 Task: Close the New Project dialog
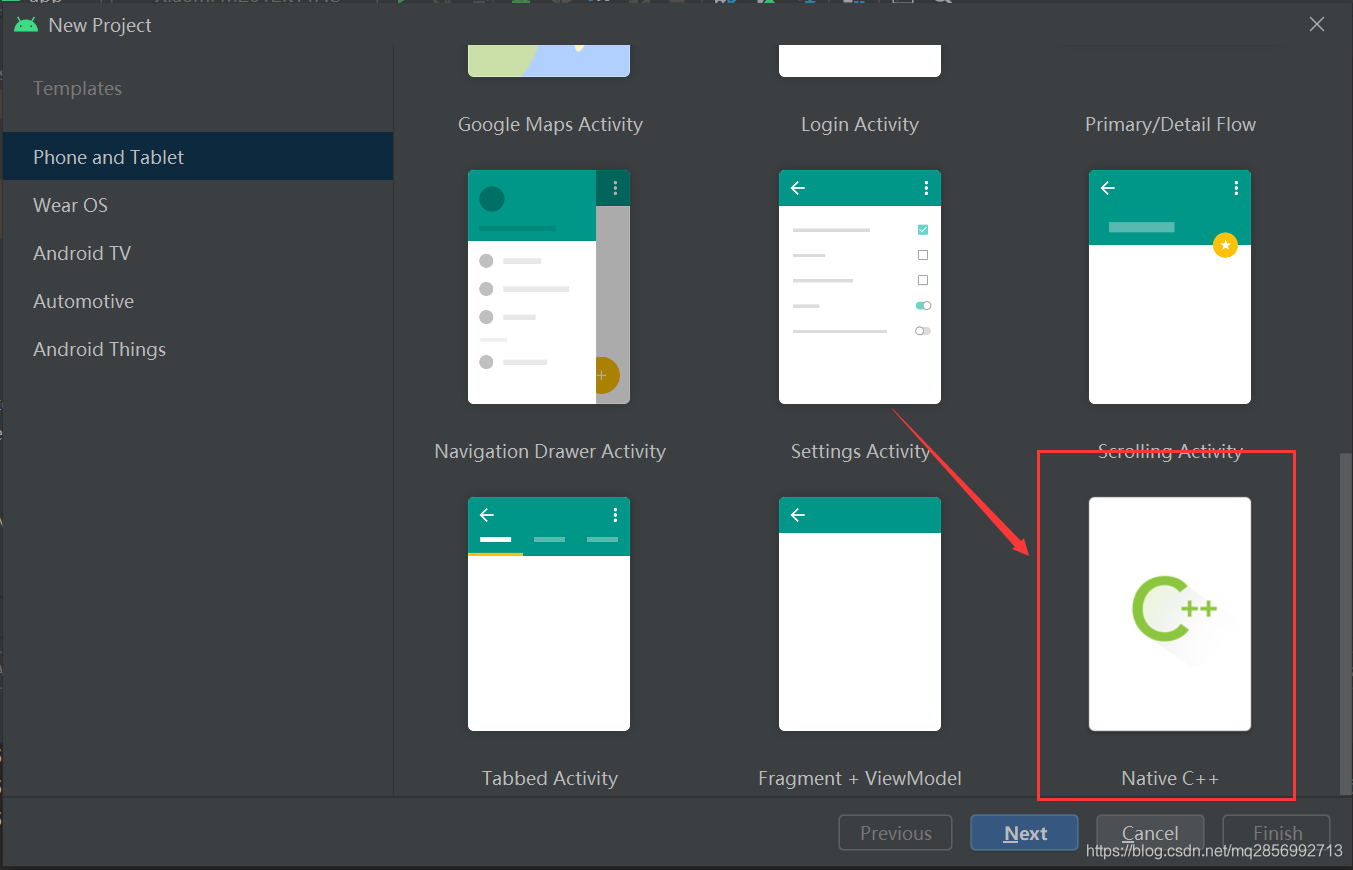click(x=1317, y=25)
